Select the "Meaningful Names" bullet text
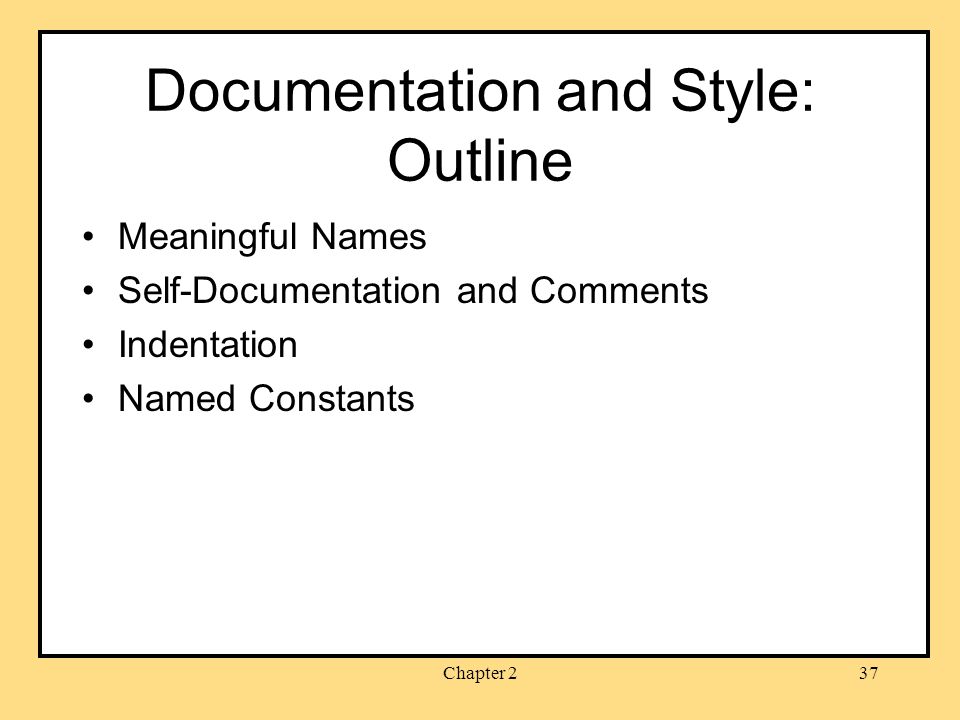This screenshot has width=960, height=720. [272, 237]
